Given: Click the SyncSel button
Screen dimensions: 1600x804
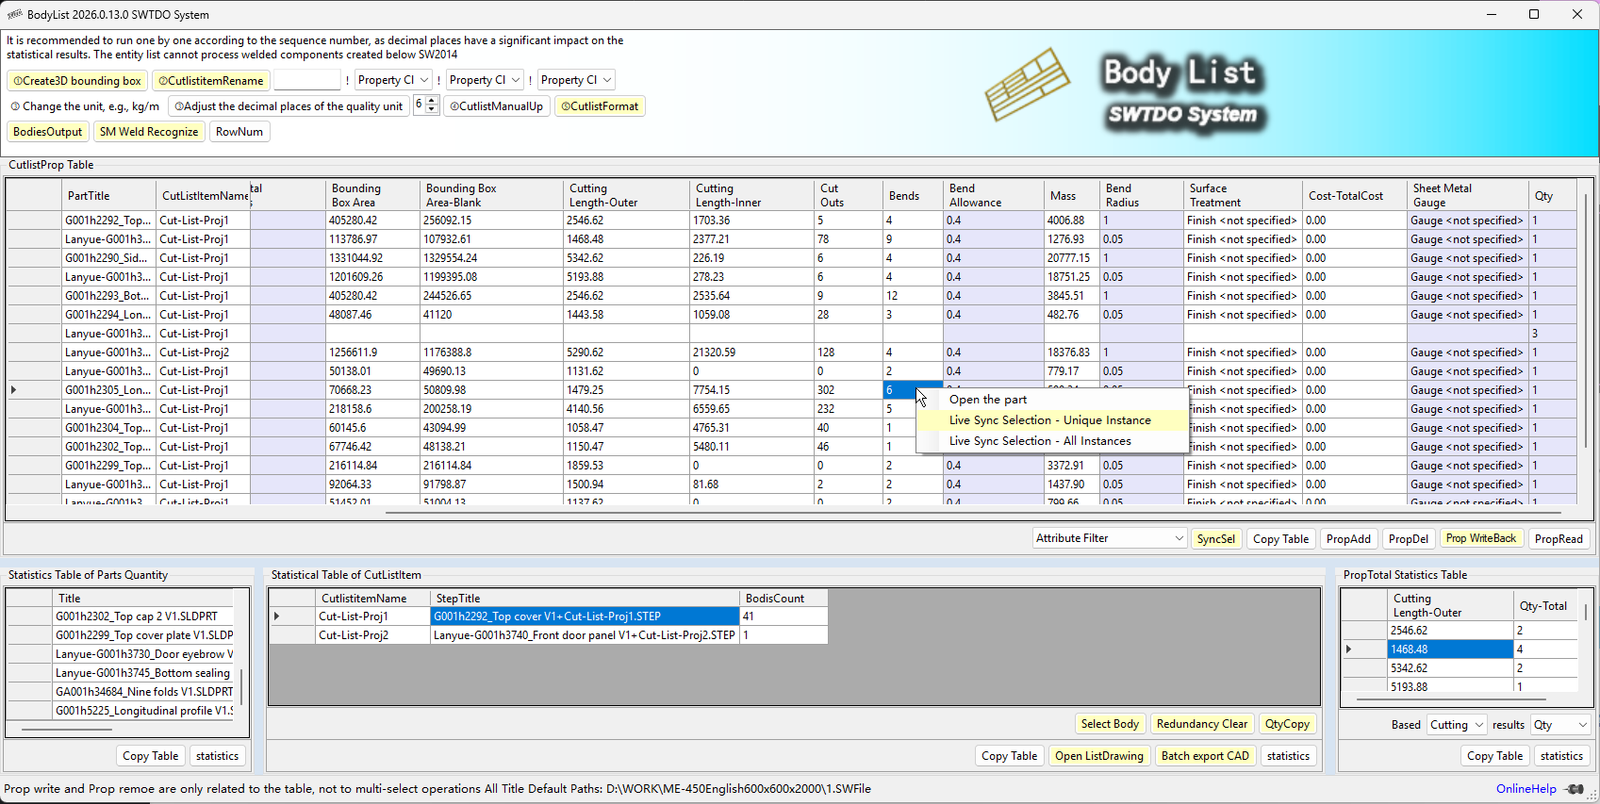Looking at the screenshot, I should (1215, 539).
